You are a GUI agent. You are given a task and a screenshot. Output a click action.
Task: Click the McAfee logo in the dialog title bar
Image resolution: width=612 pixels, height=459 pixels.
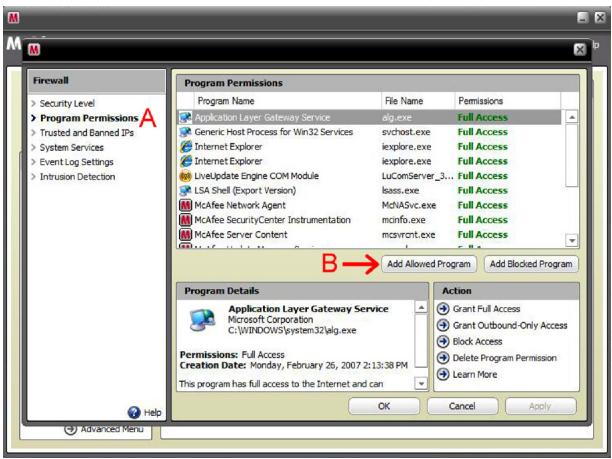(x=34, y=50)
